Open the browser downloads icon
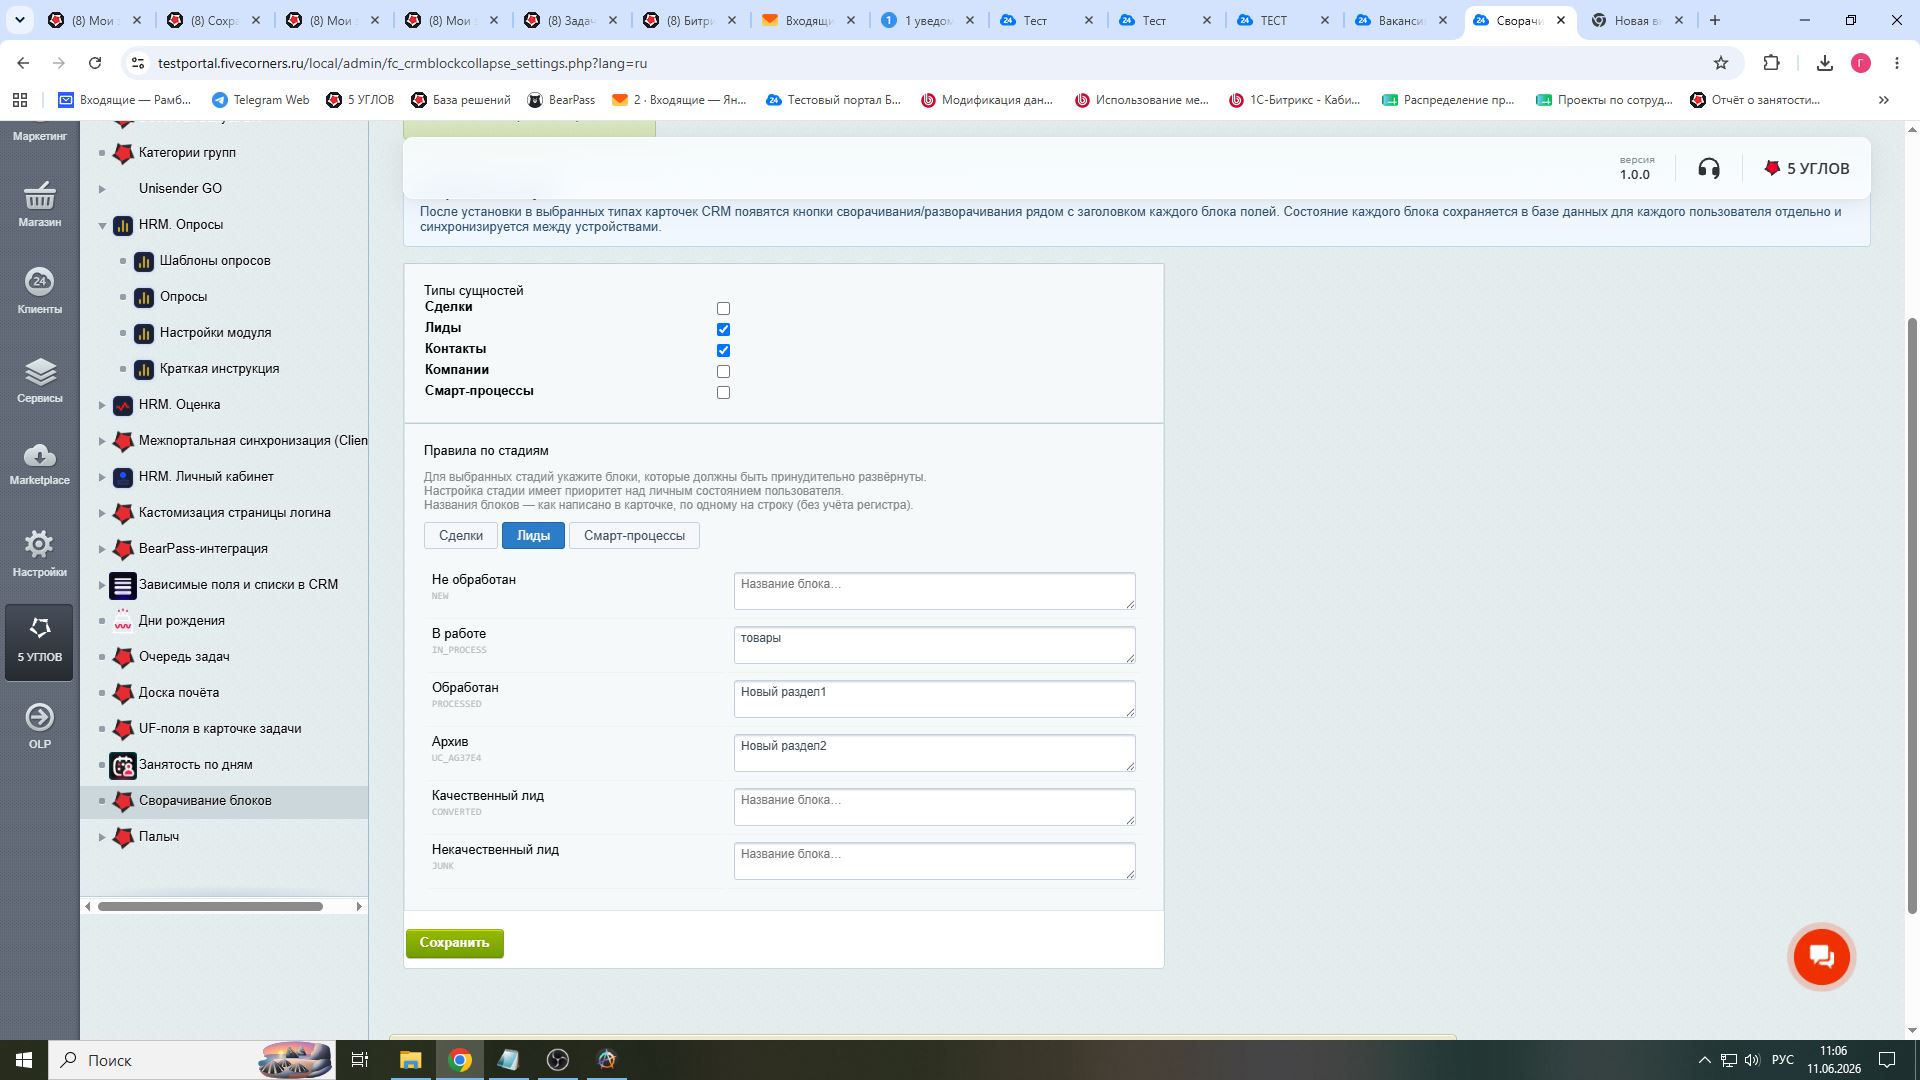The image size is (1920, 1080). [1825, 63]
